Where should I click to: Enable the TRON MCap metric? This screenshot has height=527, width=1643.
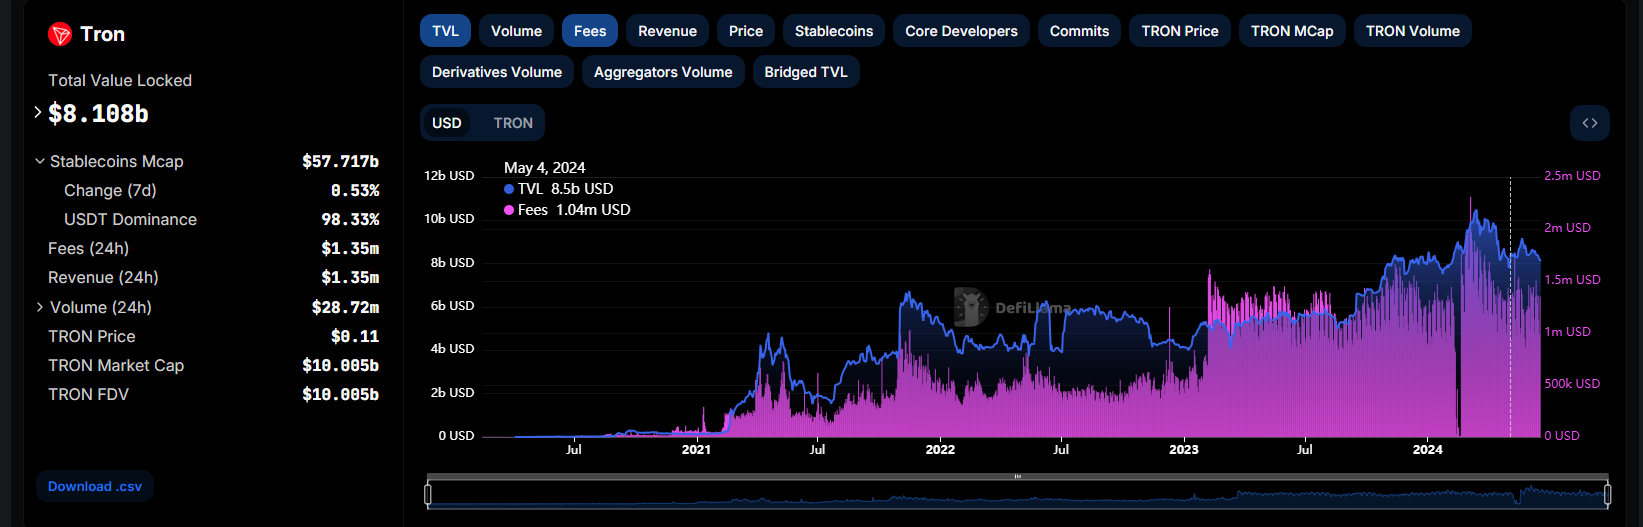coord(1292,31)
